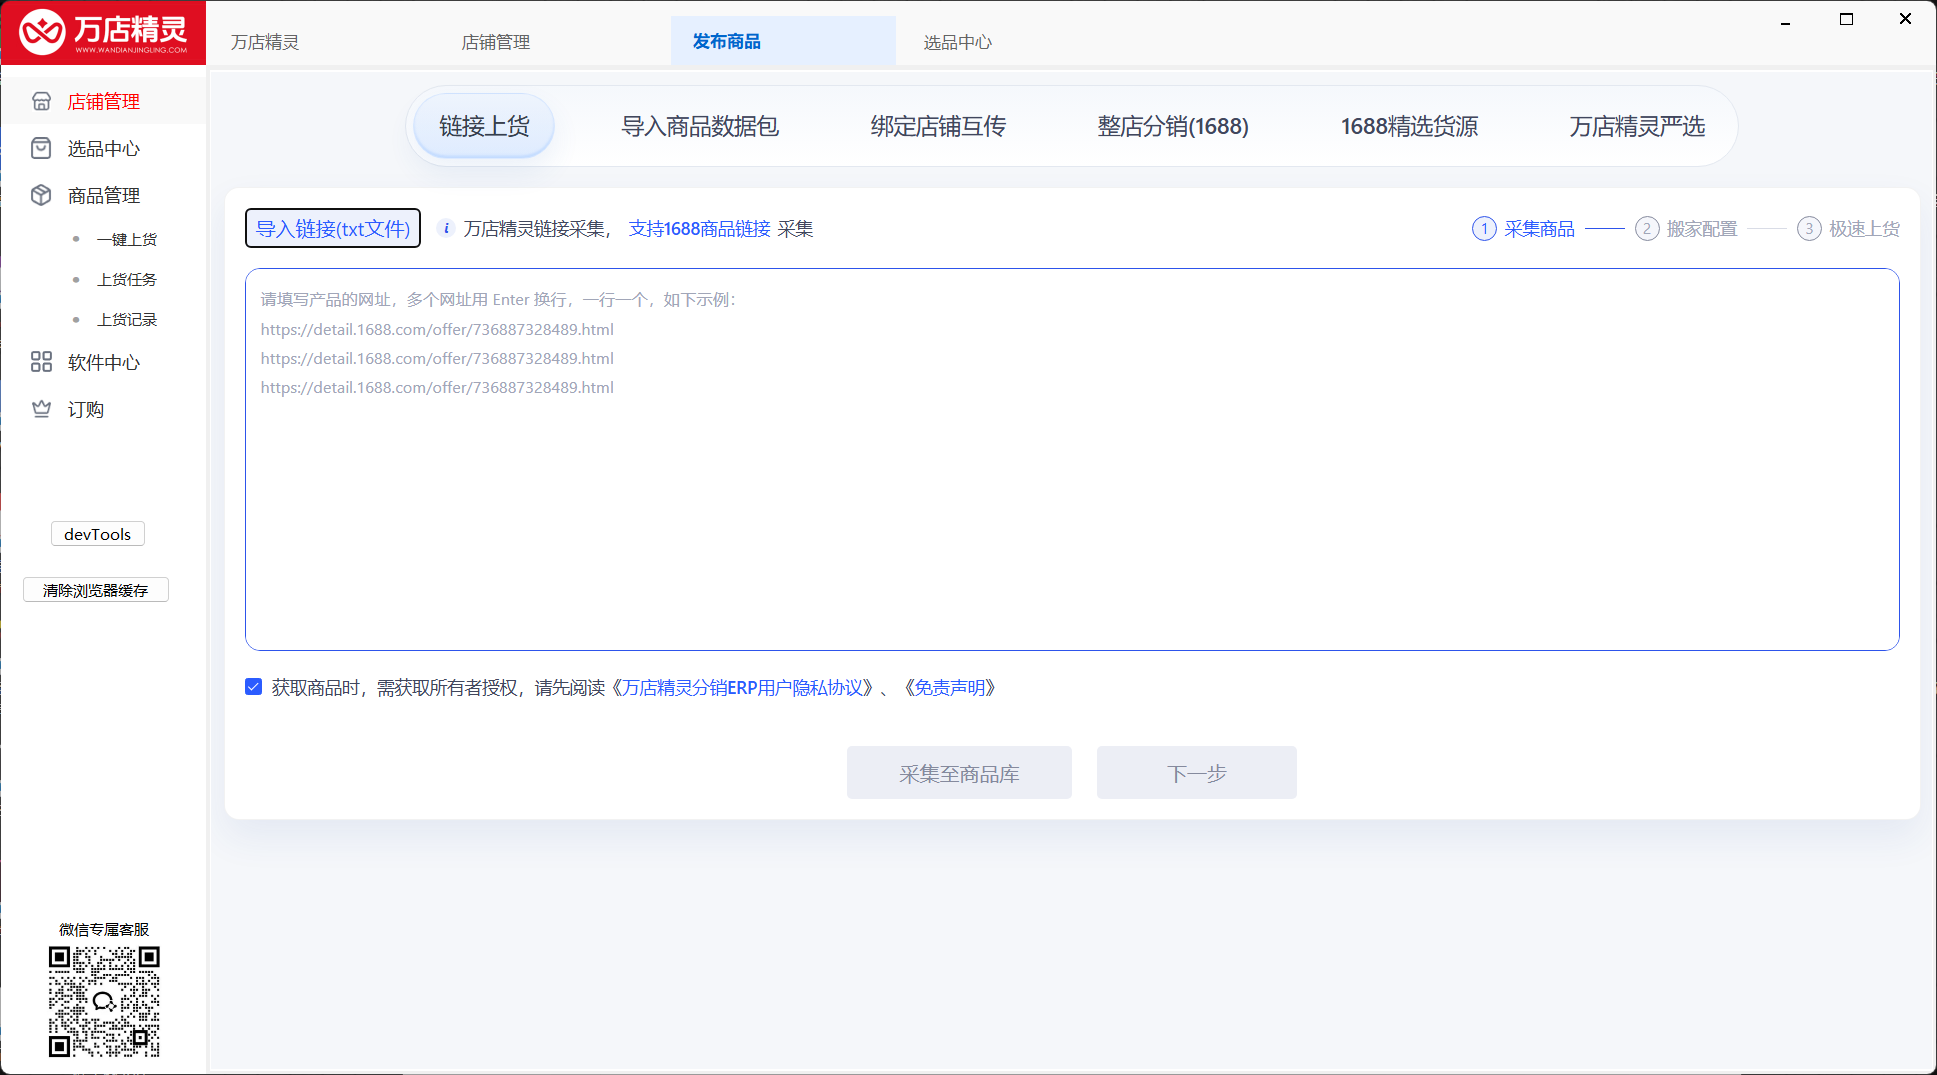This screenshot has width=1937, height=1075.
Task: Click the devTools button
Action: pyautogui.click(x=98, y=534)
